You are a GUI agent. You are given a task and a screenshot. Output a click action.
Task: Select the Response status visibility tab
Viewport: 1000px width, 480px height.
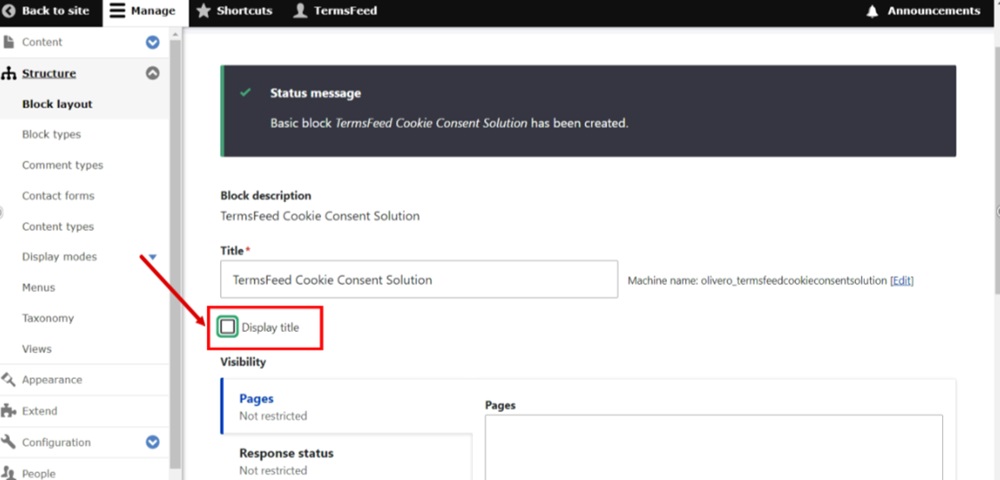pyautogui.click(x=346, y=457)
